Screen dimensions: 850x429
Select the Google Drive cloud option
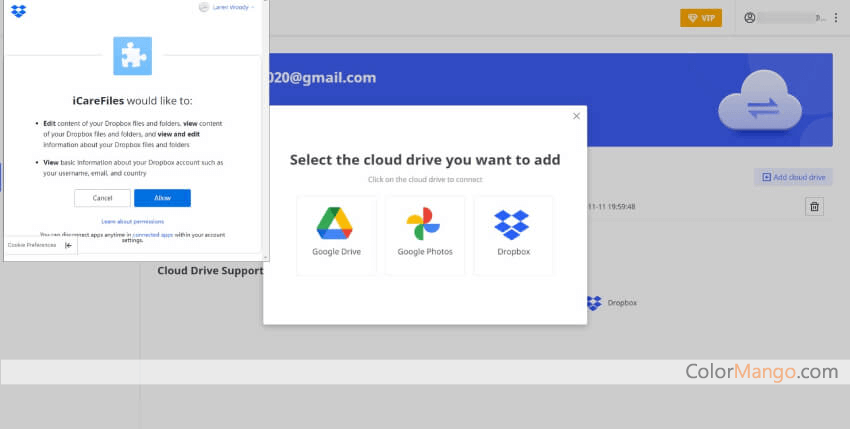(x=336, y=234)
